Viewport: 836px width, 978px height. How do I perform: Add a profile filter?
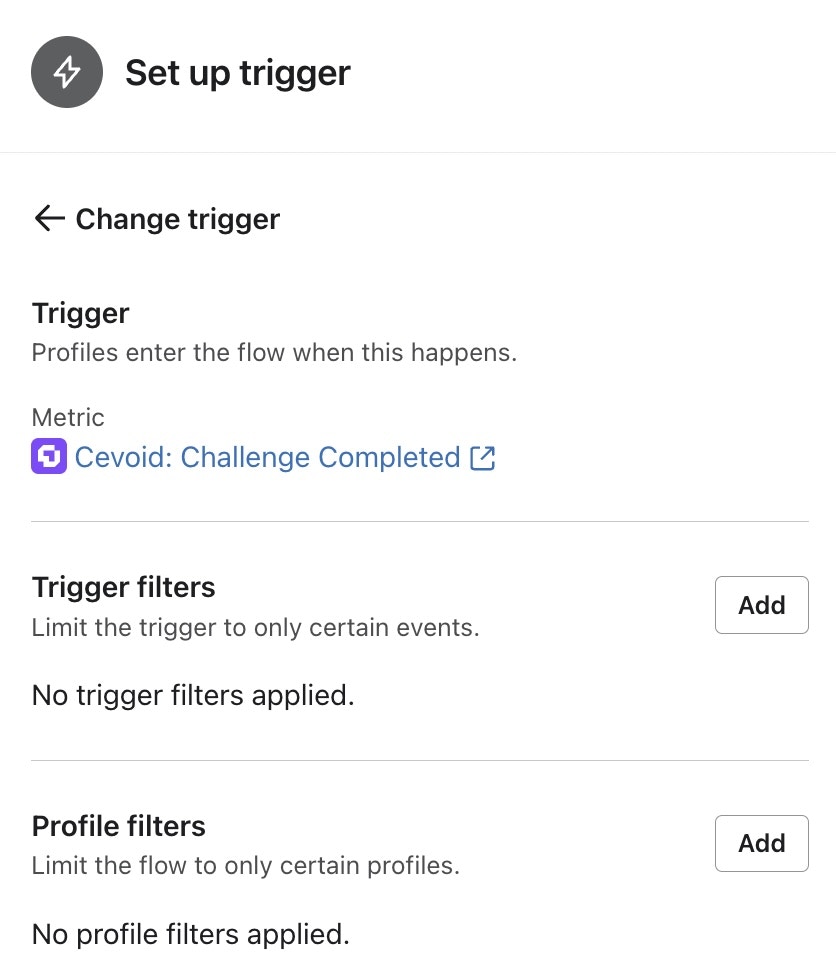pyautogui.click(x=761, y=843)
